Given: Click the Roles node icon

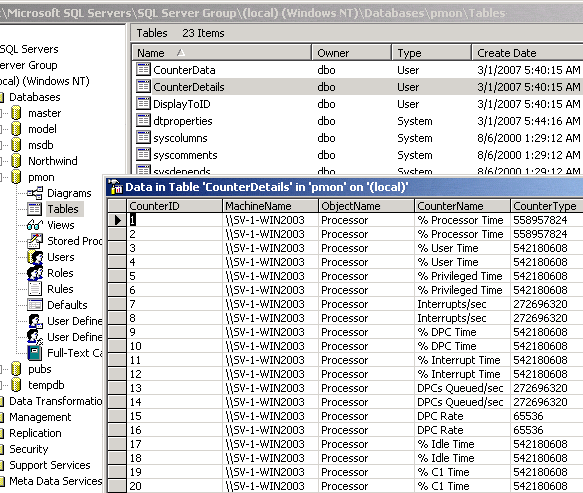Looking at the screenshot, I should click(35, 273).
